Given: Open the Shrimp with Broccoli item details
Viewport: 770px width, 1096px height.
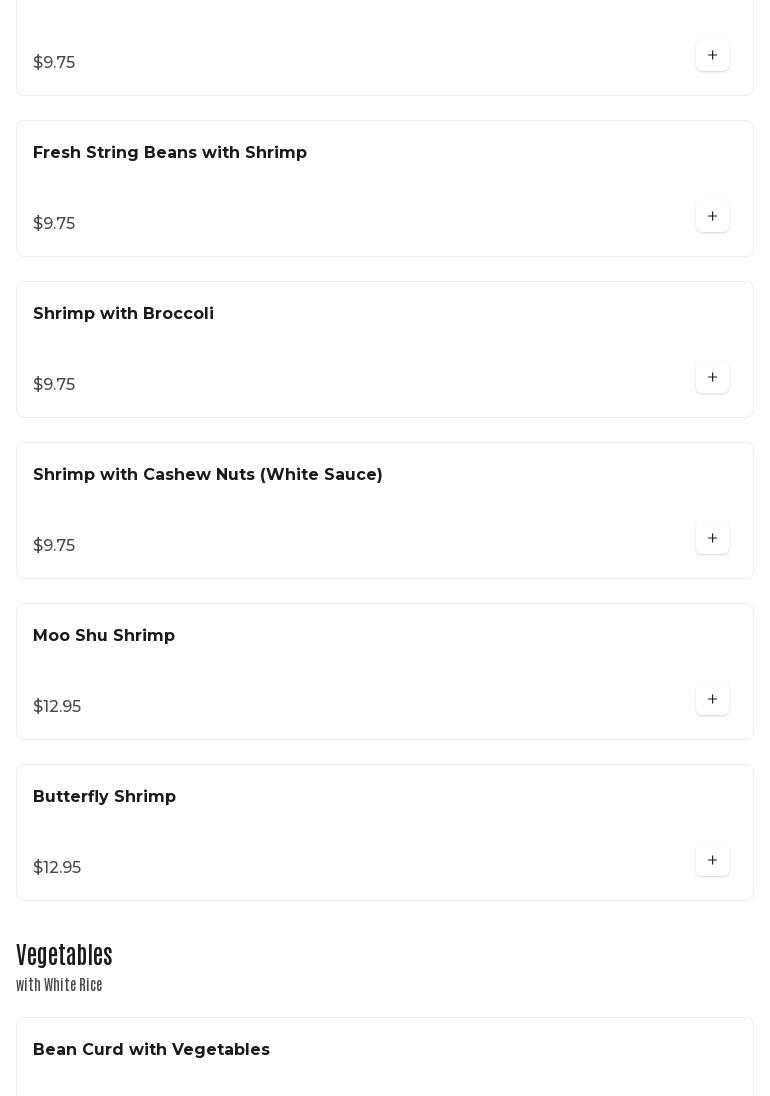Looking at the screenshot, I should coord(123,314).
